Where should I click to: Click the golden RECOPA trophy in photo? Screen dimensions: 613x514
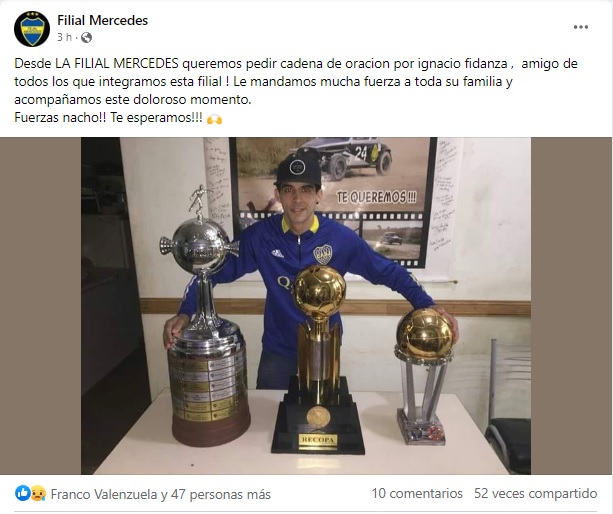pyautogui.click(x=318, y=360)
